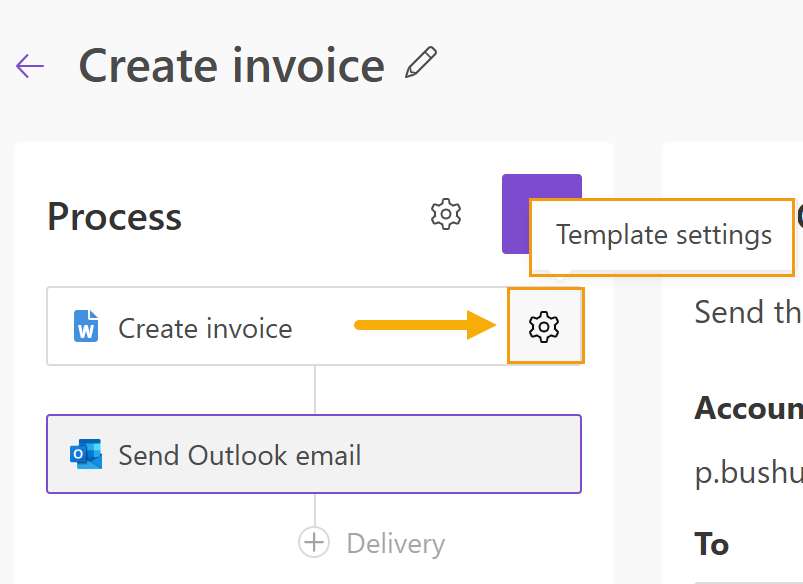This screenshot has width=803, height=584.
Task: Click the account email starting with p.bushu
Action: 742,471
